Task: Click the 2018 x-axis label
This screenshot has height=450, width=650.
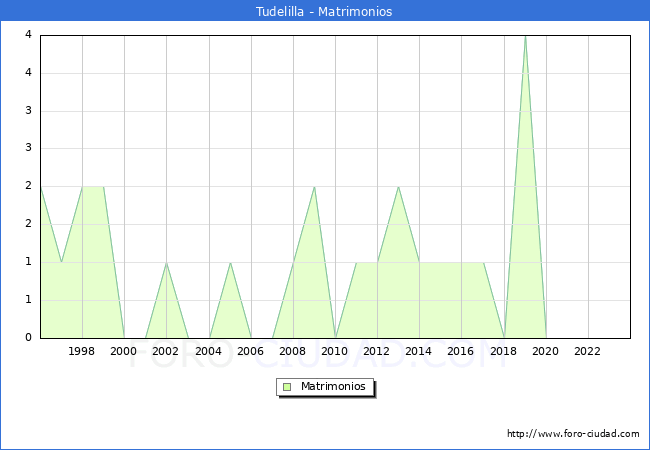Action: point(503,351)
